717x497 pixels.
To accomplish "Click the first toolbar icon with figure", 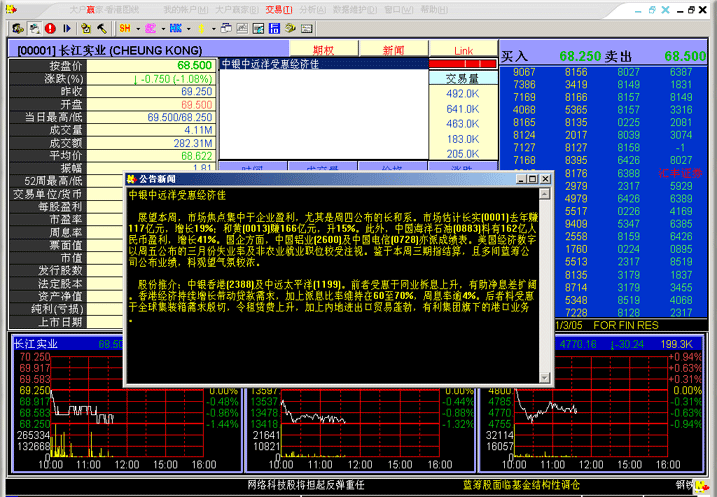I will tap(18, 28).
